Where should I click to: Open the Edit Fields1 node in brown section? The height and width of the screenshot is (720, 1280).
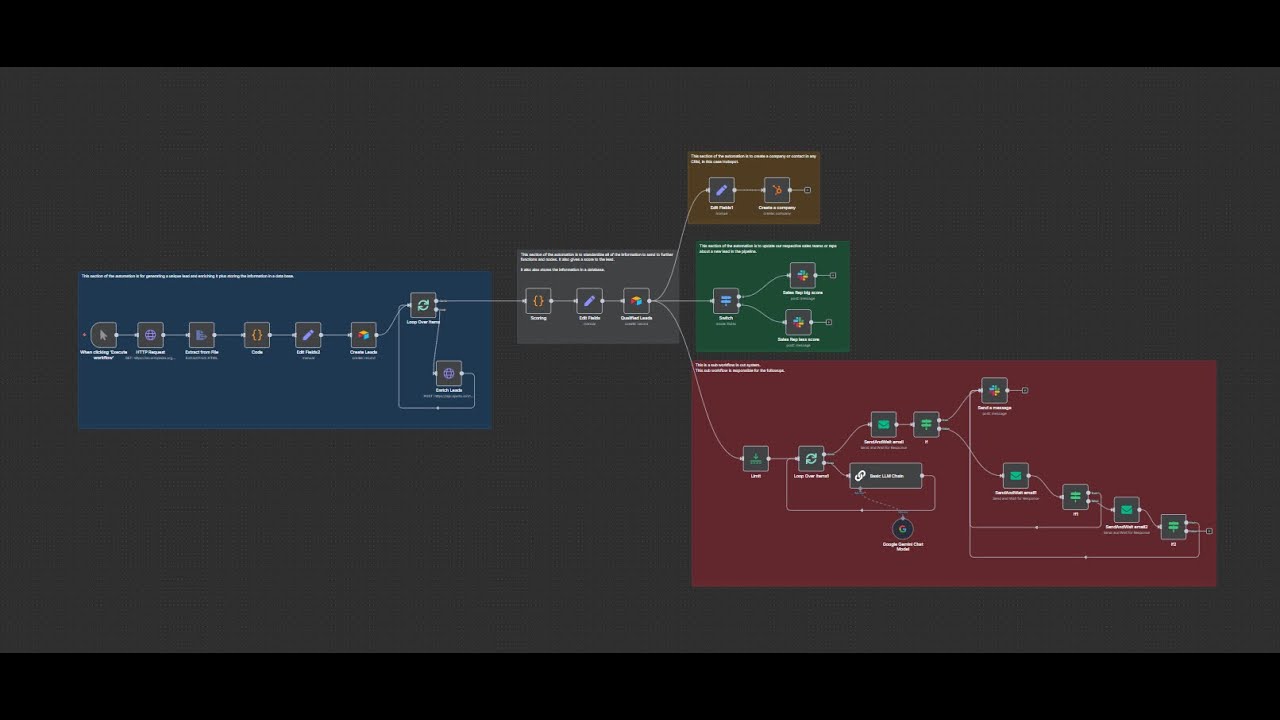tap(722, 190)
